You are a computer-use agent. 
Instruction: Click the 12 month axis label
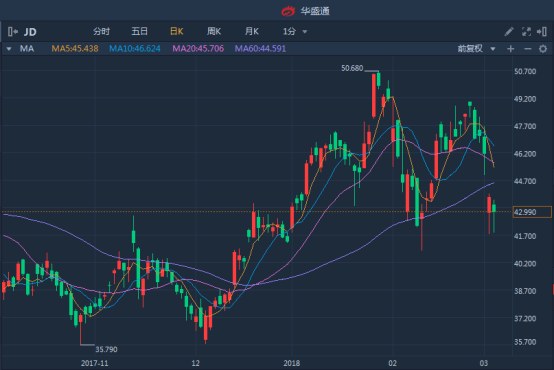[x=195, y=363]
